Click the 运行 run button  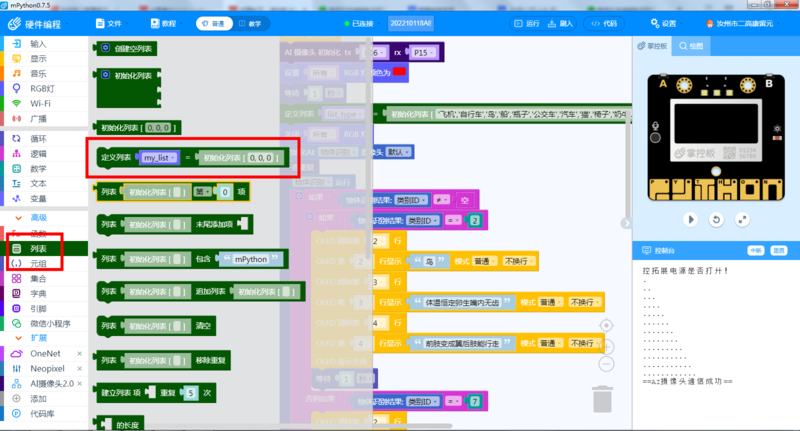(x=528, y=23)
